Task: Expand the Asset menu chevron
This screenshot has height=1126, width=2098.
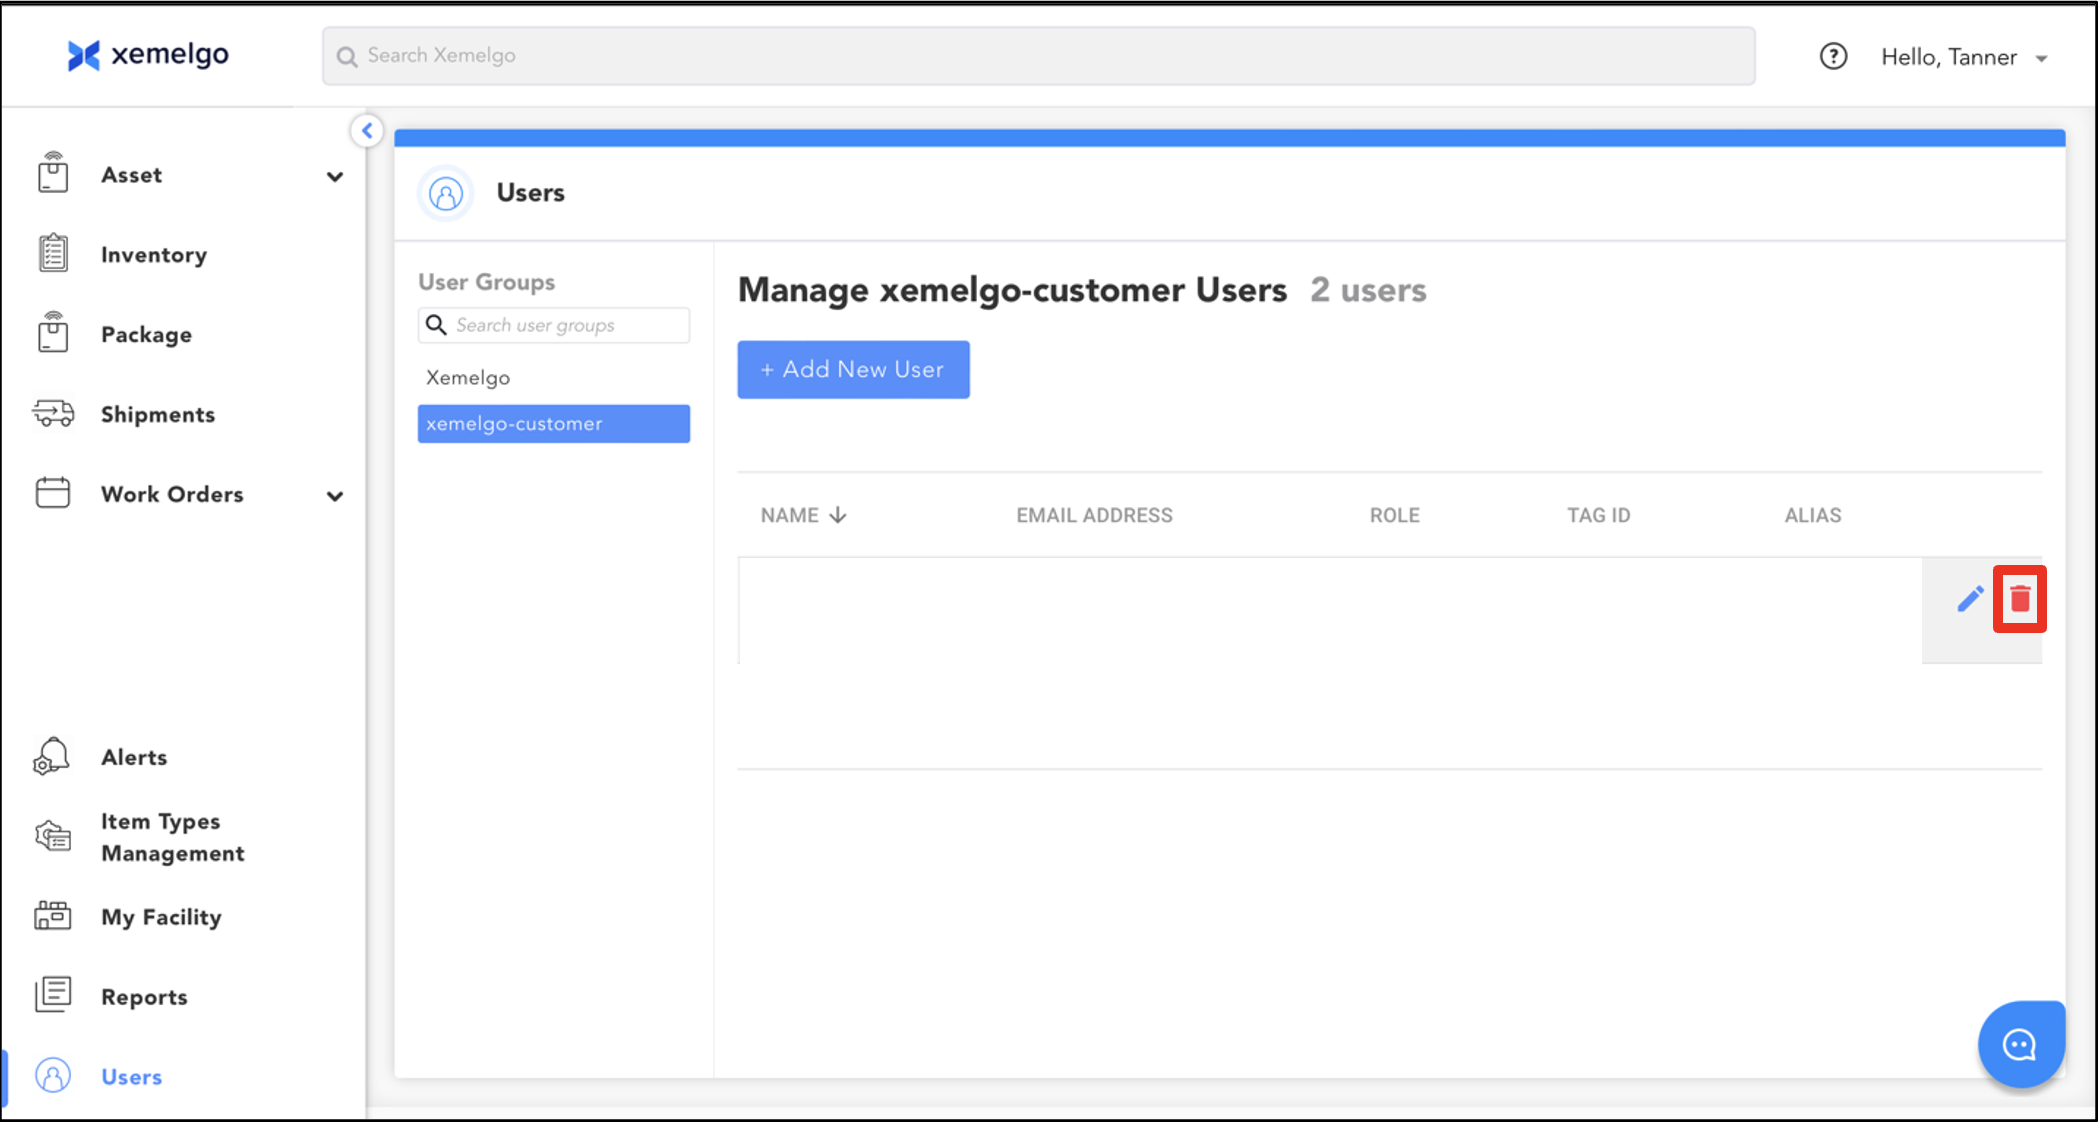Action: (x=335, y=177)
